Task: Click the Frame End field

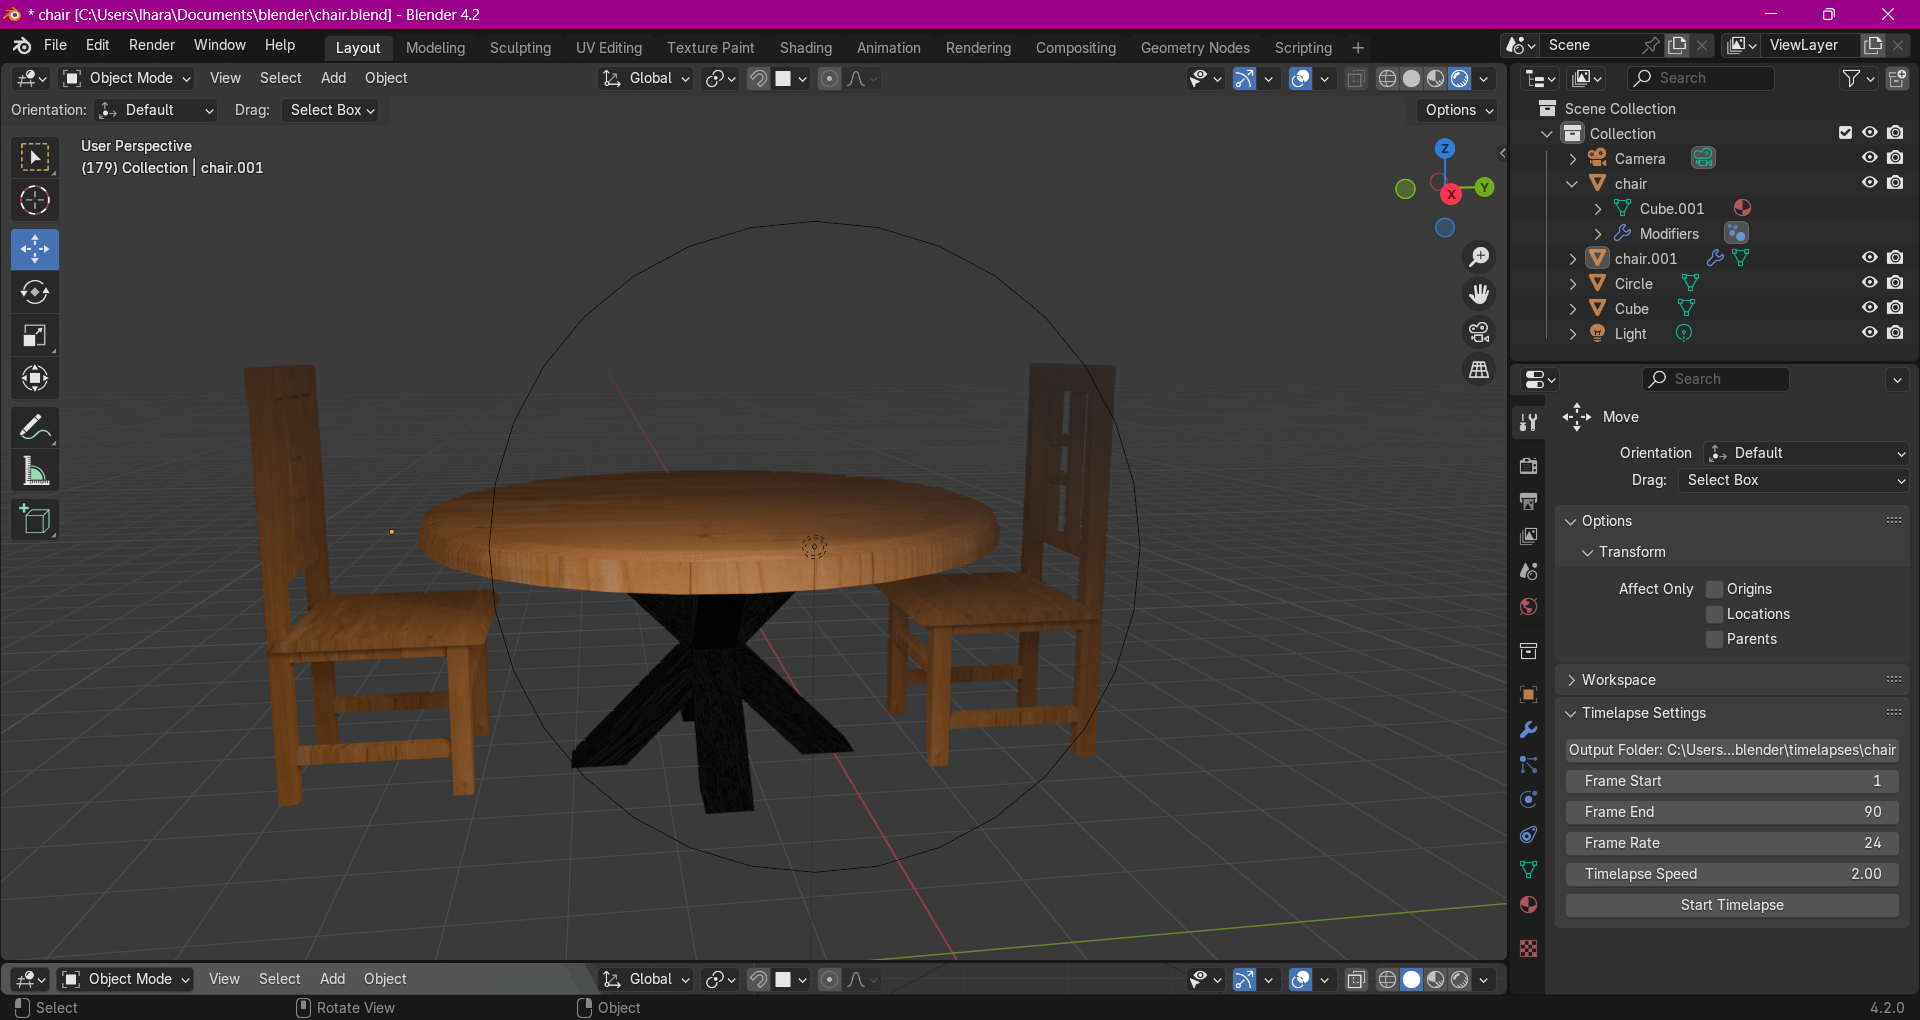Action: coord(1732,812)
